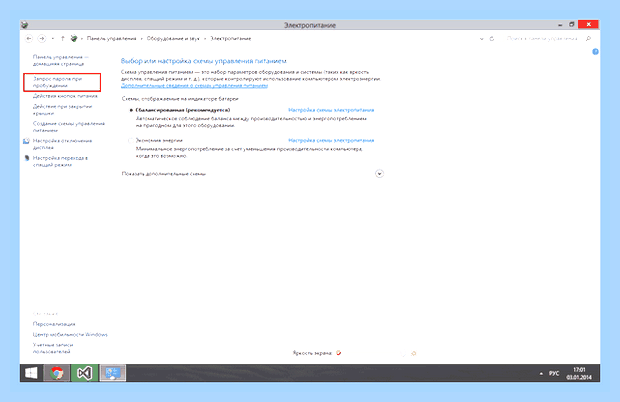Viewport: 620px width, 402px height.
Task: Click the 'Показать дополнительные схемы' label
Action: tap(164, 174)
